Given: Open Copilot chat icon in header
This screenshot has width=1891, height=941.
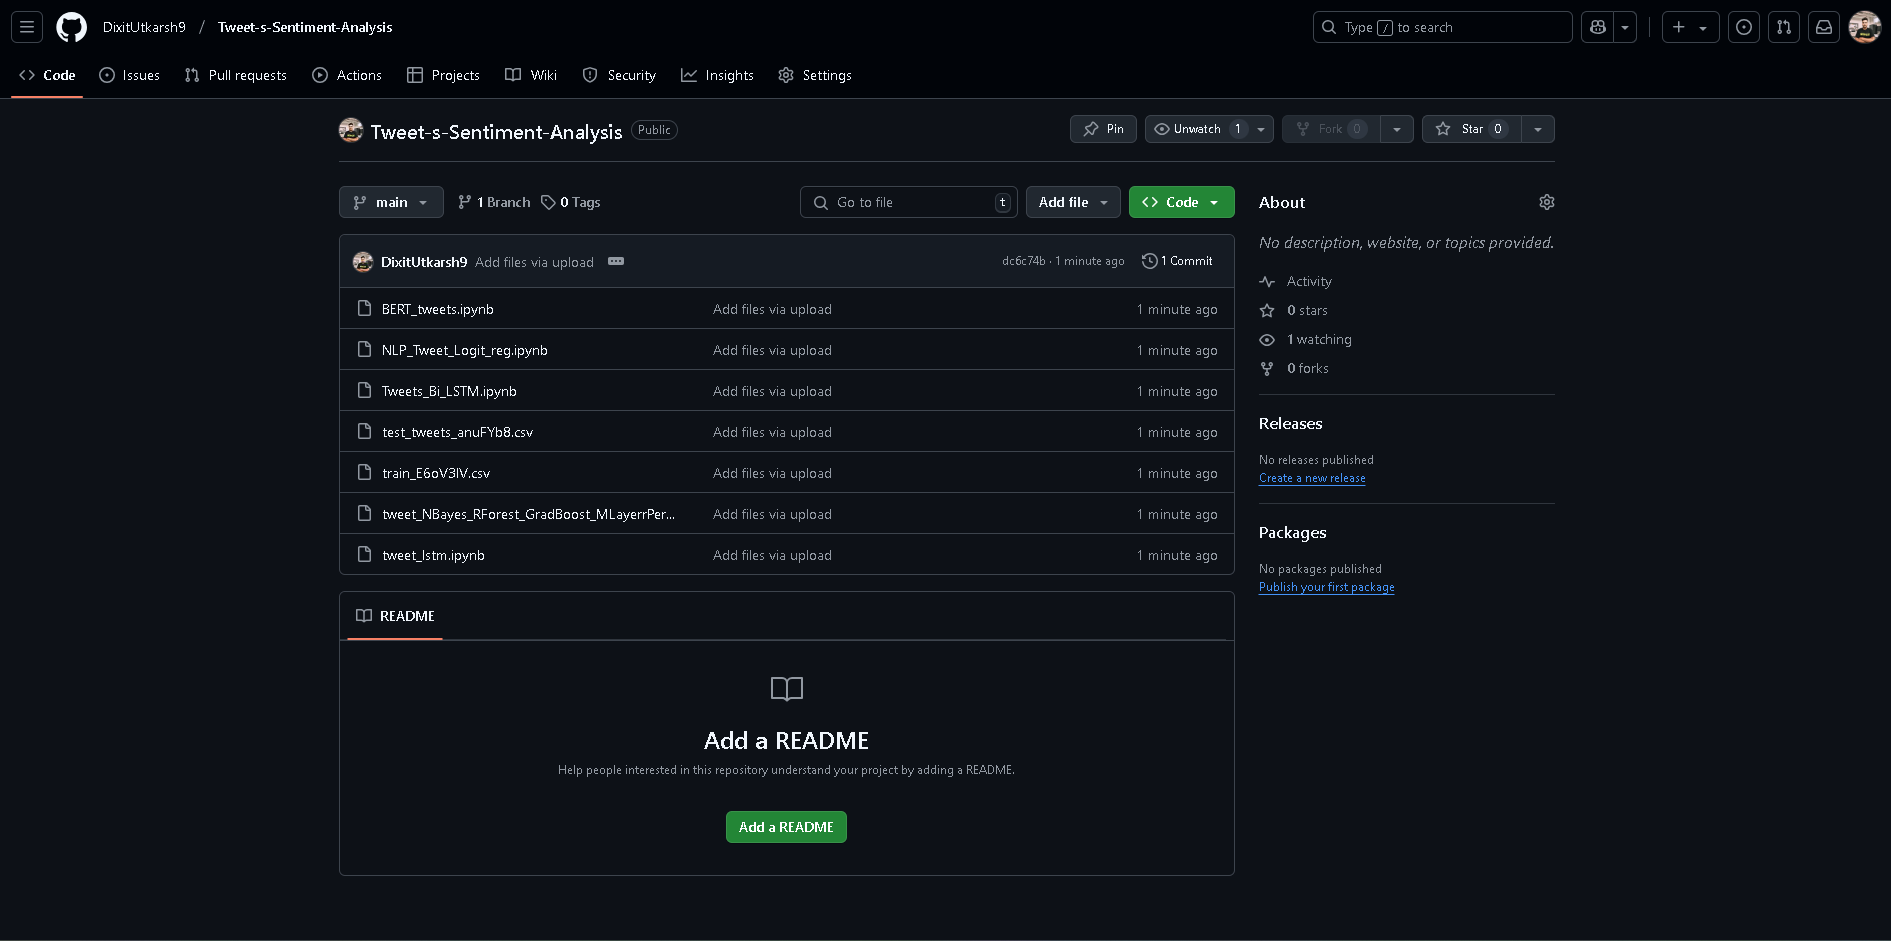Looking at the screenshot, I should point(1598,27).
